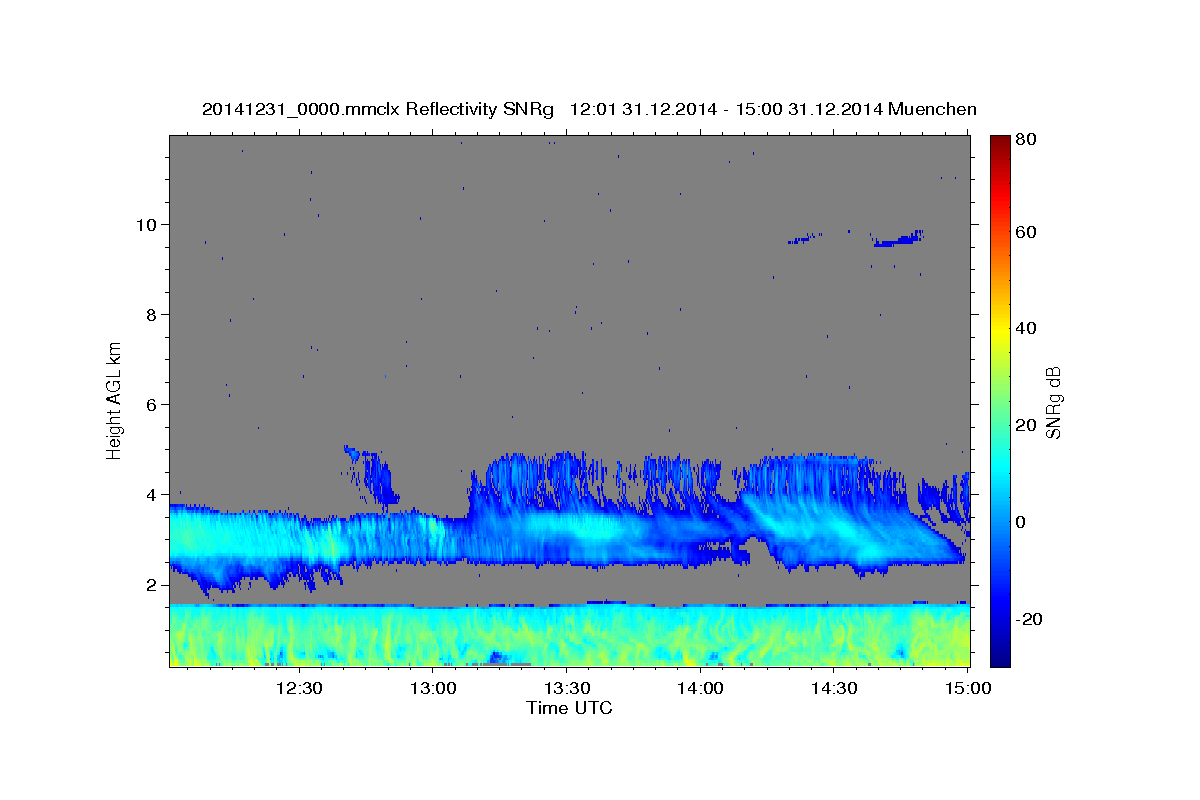Click the height tick label 6
Screen dimensions: 1200x800
(x=153, y=405)
